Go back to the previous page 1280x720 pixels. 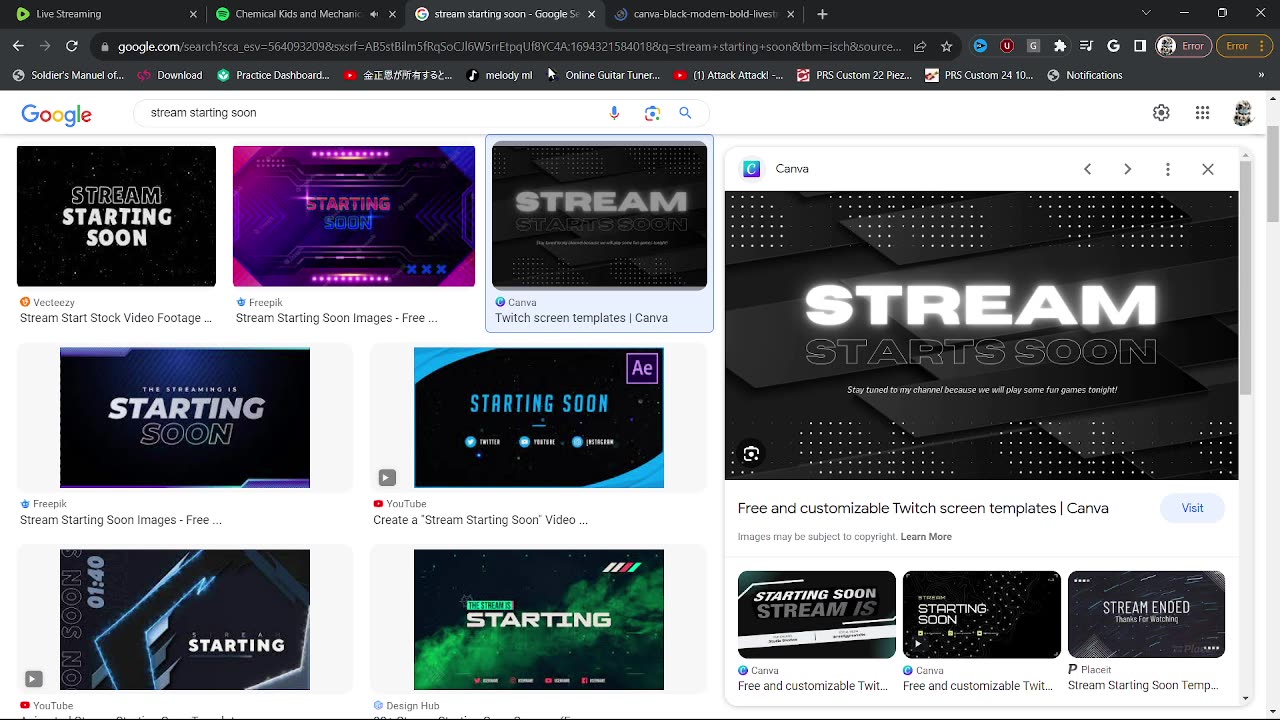18,46
